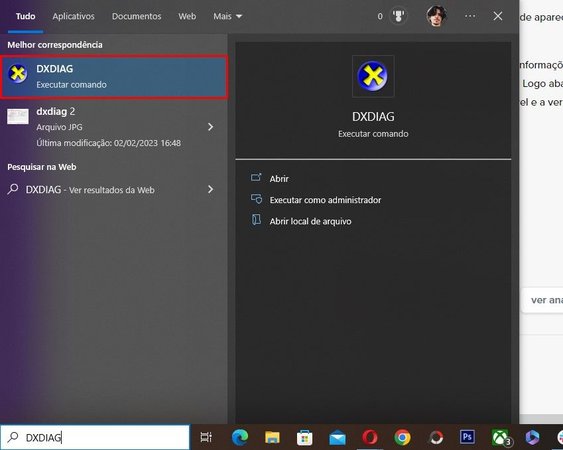Open the round red-ring app on taskbar
Image resolution: width=563 pixels, height=450 pixels.
[x=436, y=437]
